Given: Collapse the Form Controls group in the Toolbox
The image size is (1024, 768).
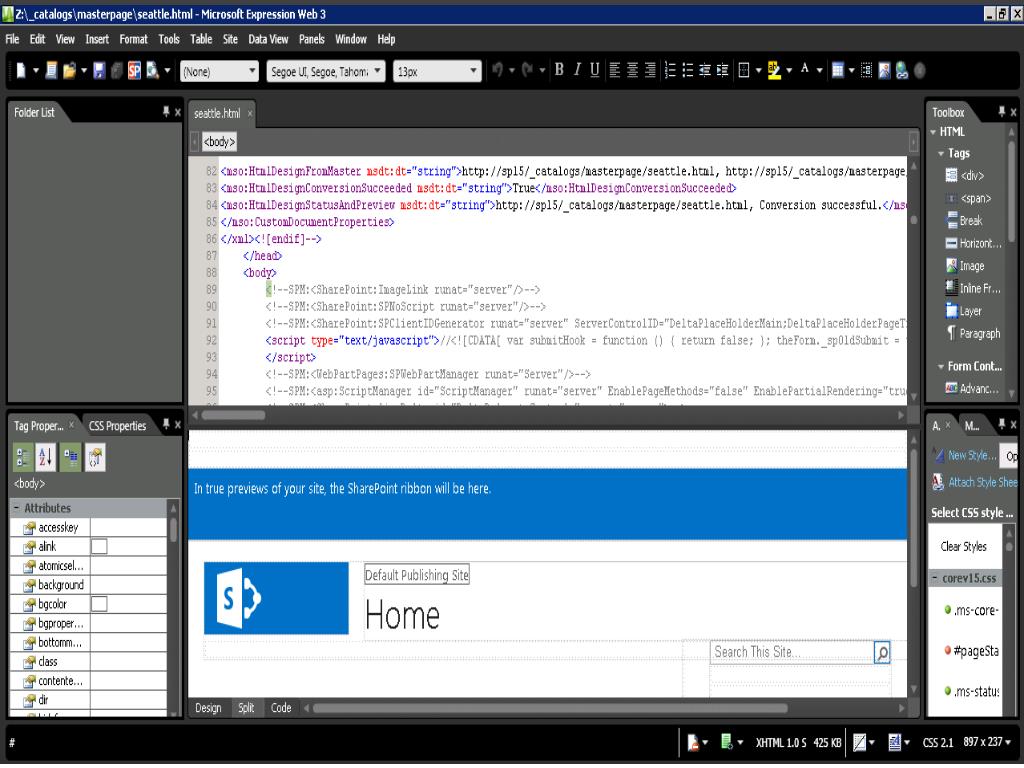Looking at the screenshot, I should click(941, 366).
